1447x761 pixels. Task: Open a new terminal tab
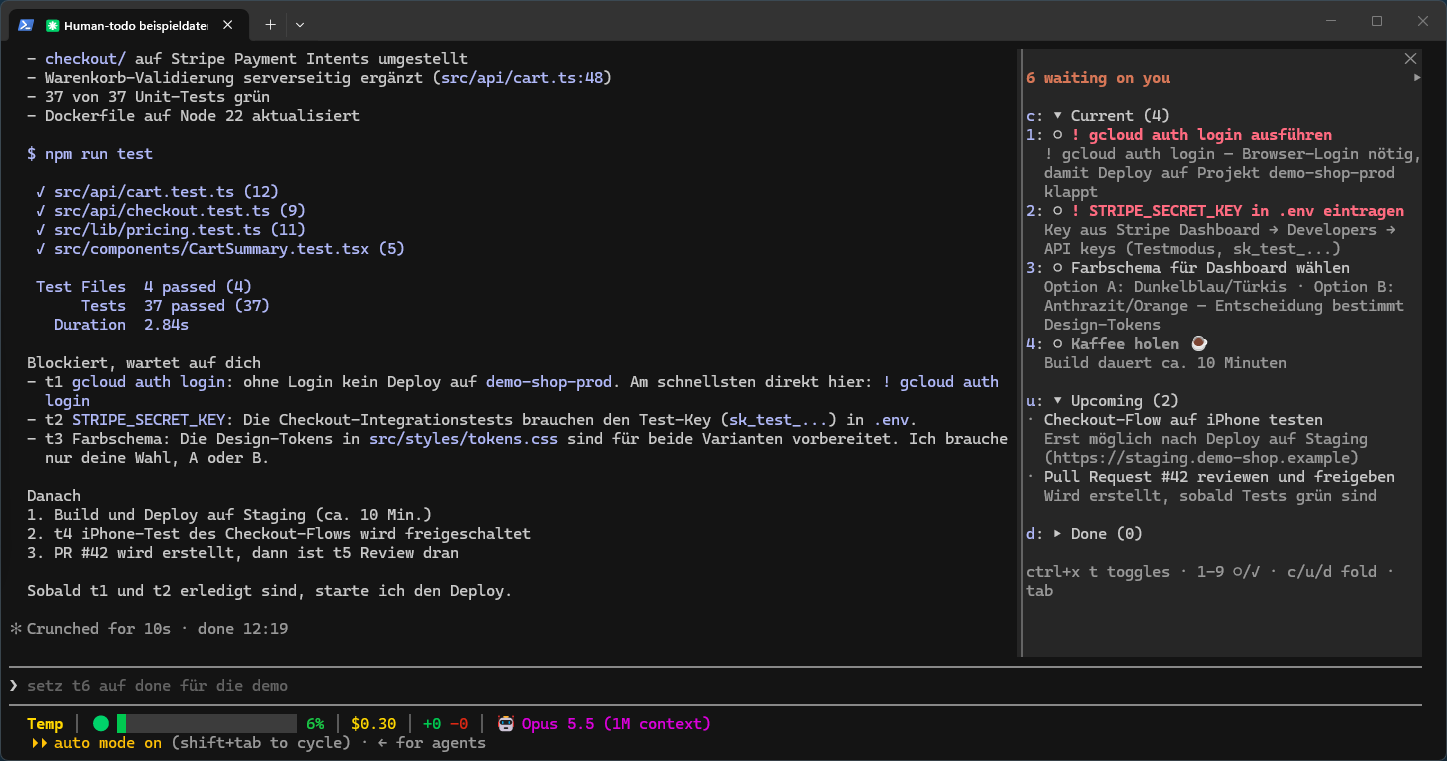click(270, 24)
